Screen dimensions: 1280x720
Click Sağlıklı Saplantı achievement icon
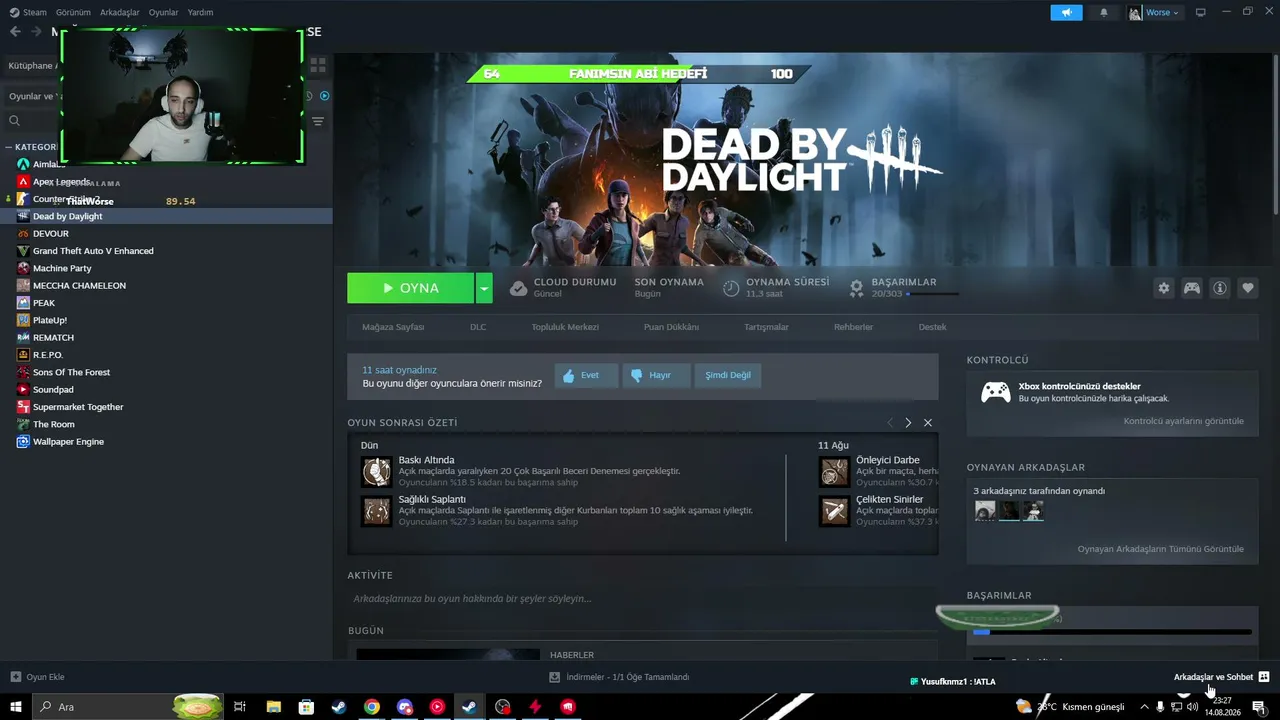click(377, 510)
